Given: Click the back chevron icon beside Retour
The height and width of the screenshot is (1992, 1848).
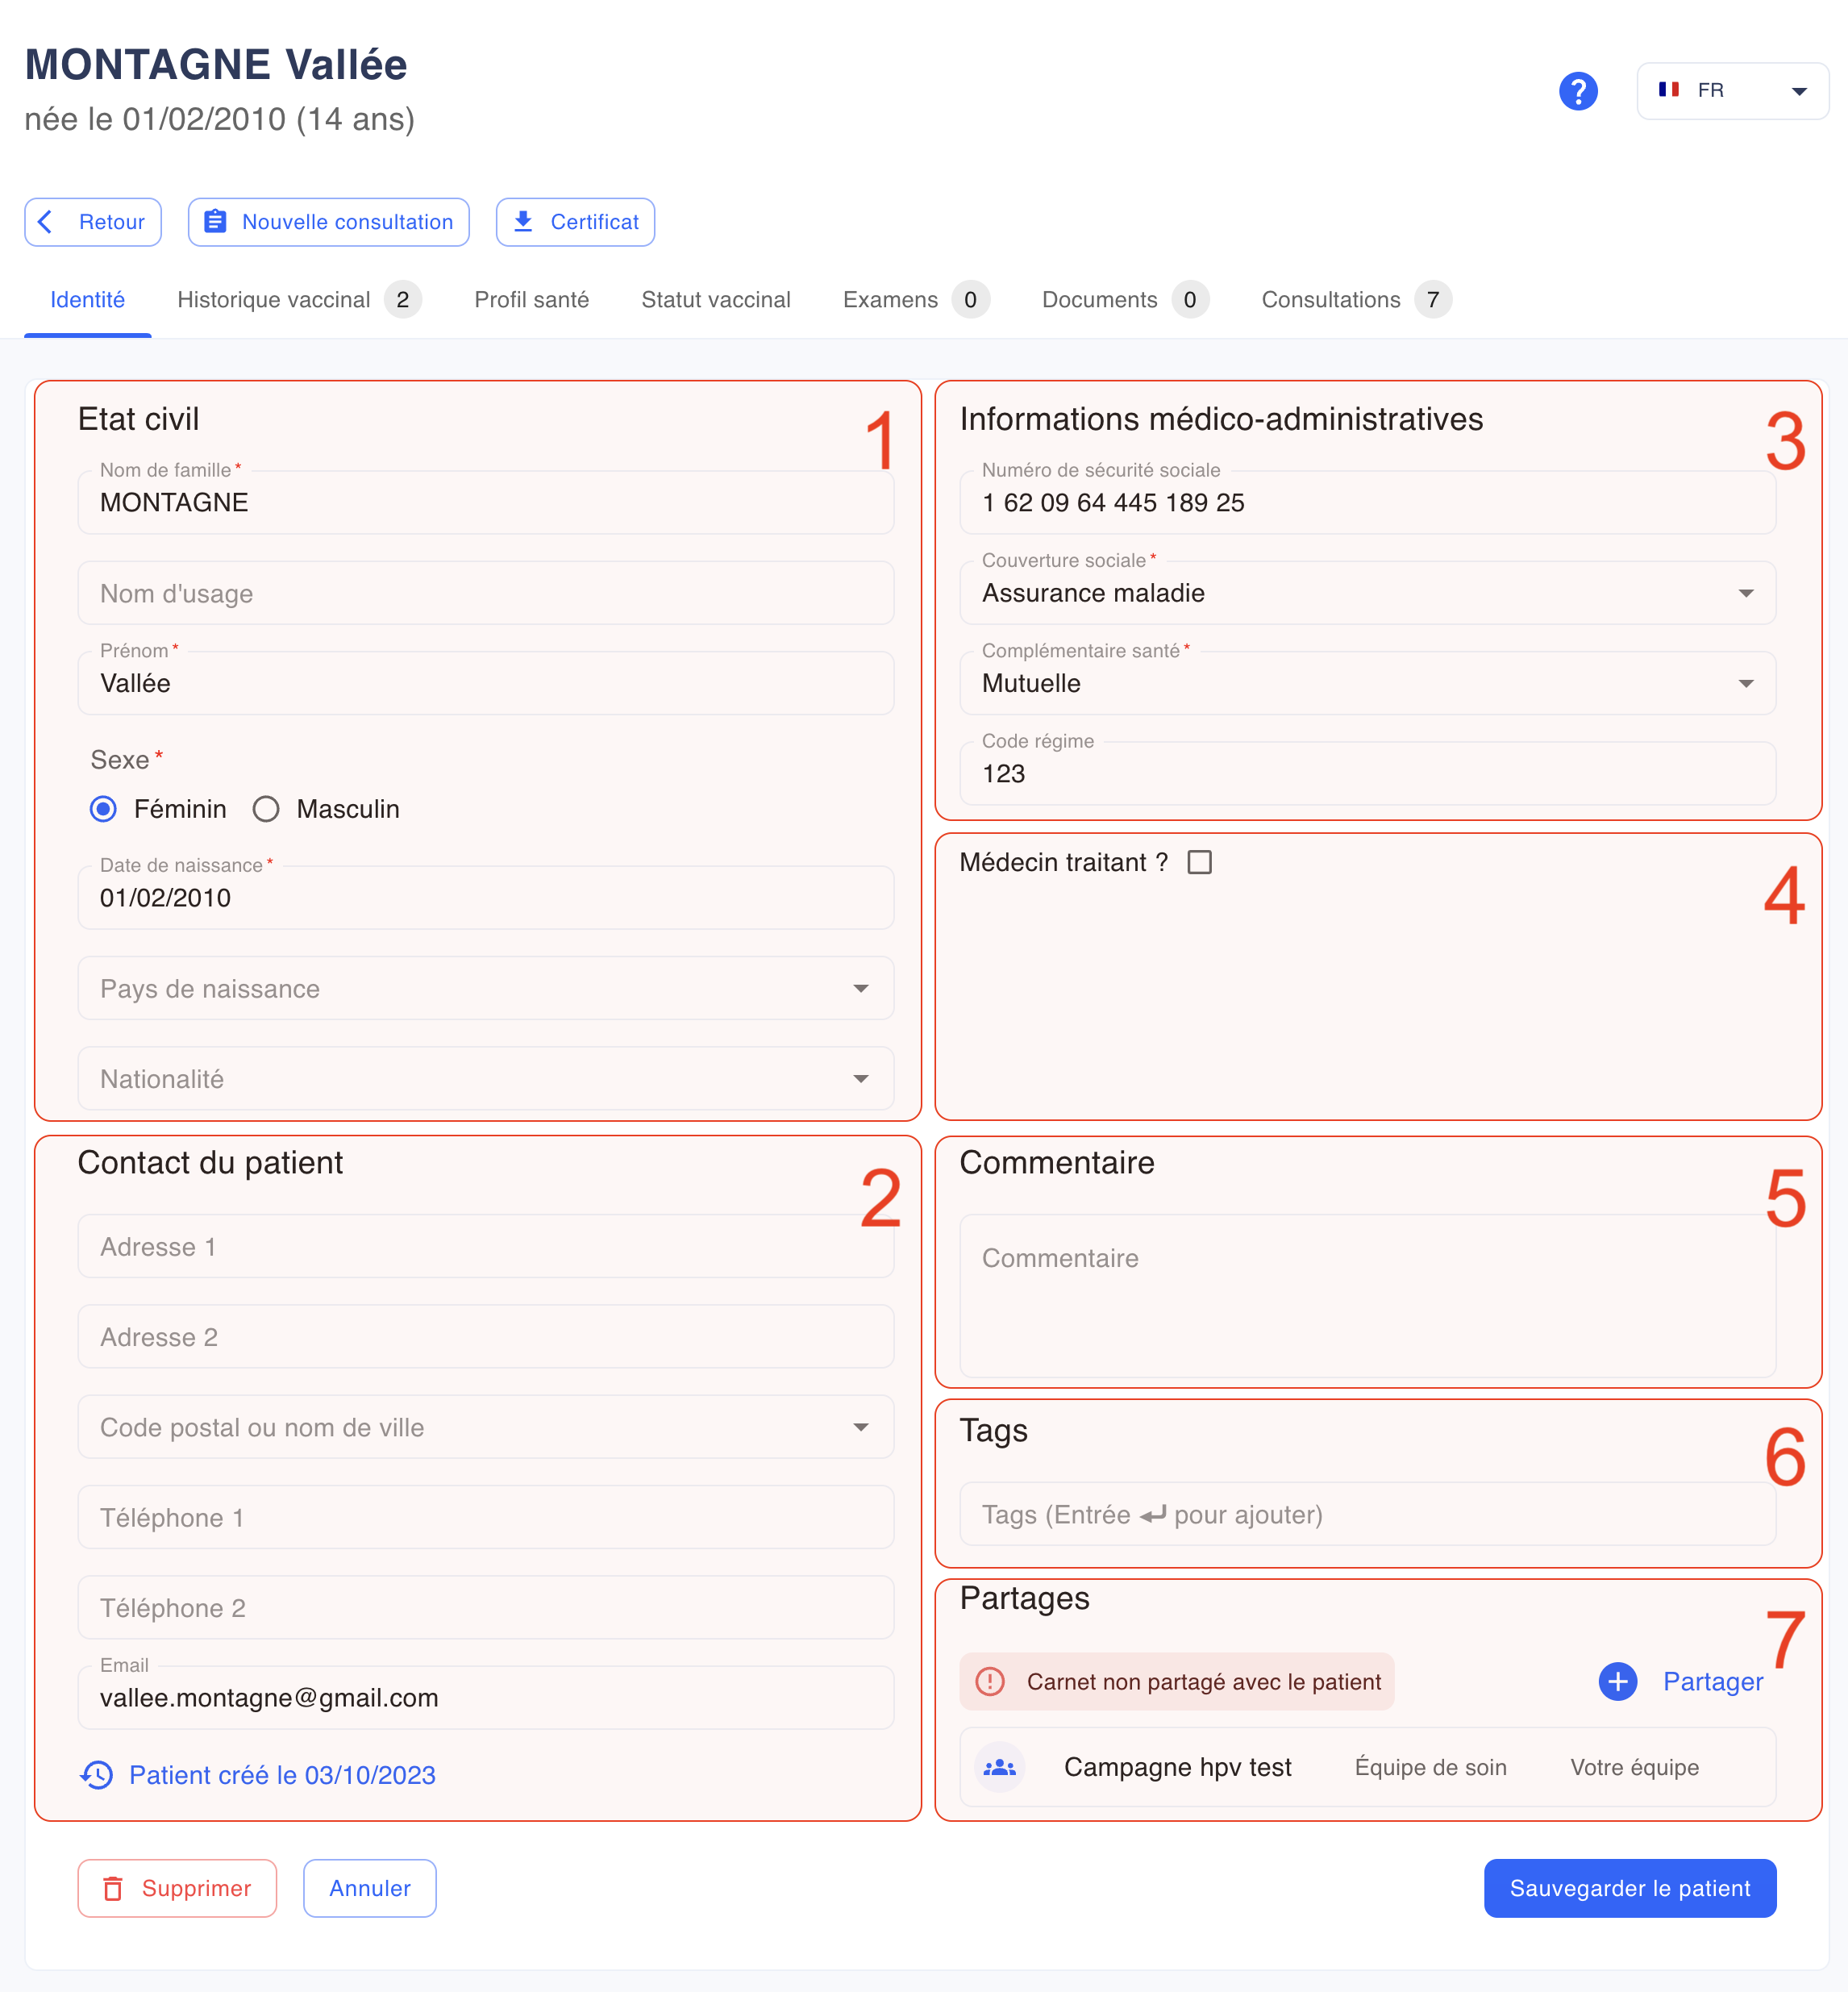Looking at the screenshot, I should [45, 222].
